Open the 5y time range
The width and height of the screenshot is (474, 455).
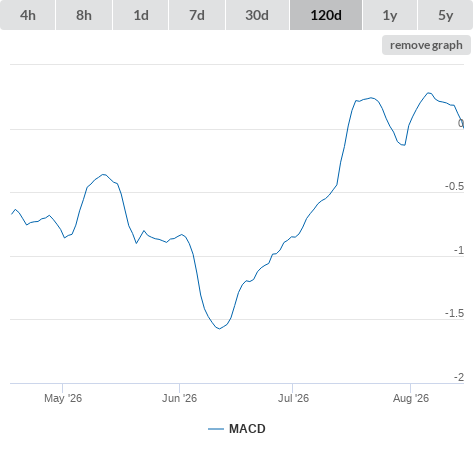[446, 15]
